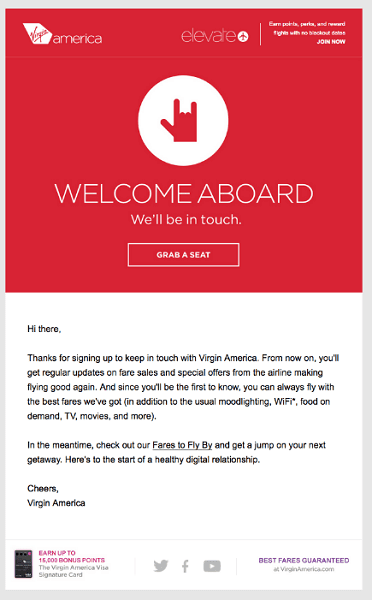Open the YouTube icon in footer
Image resolution: width=372 pixels, height=600 pixels.
point(212,566)
